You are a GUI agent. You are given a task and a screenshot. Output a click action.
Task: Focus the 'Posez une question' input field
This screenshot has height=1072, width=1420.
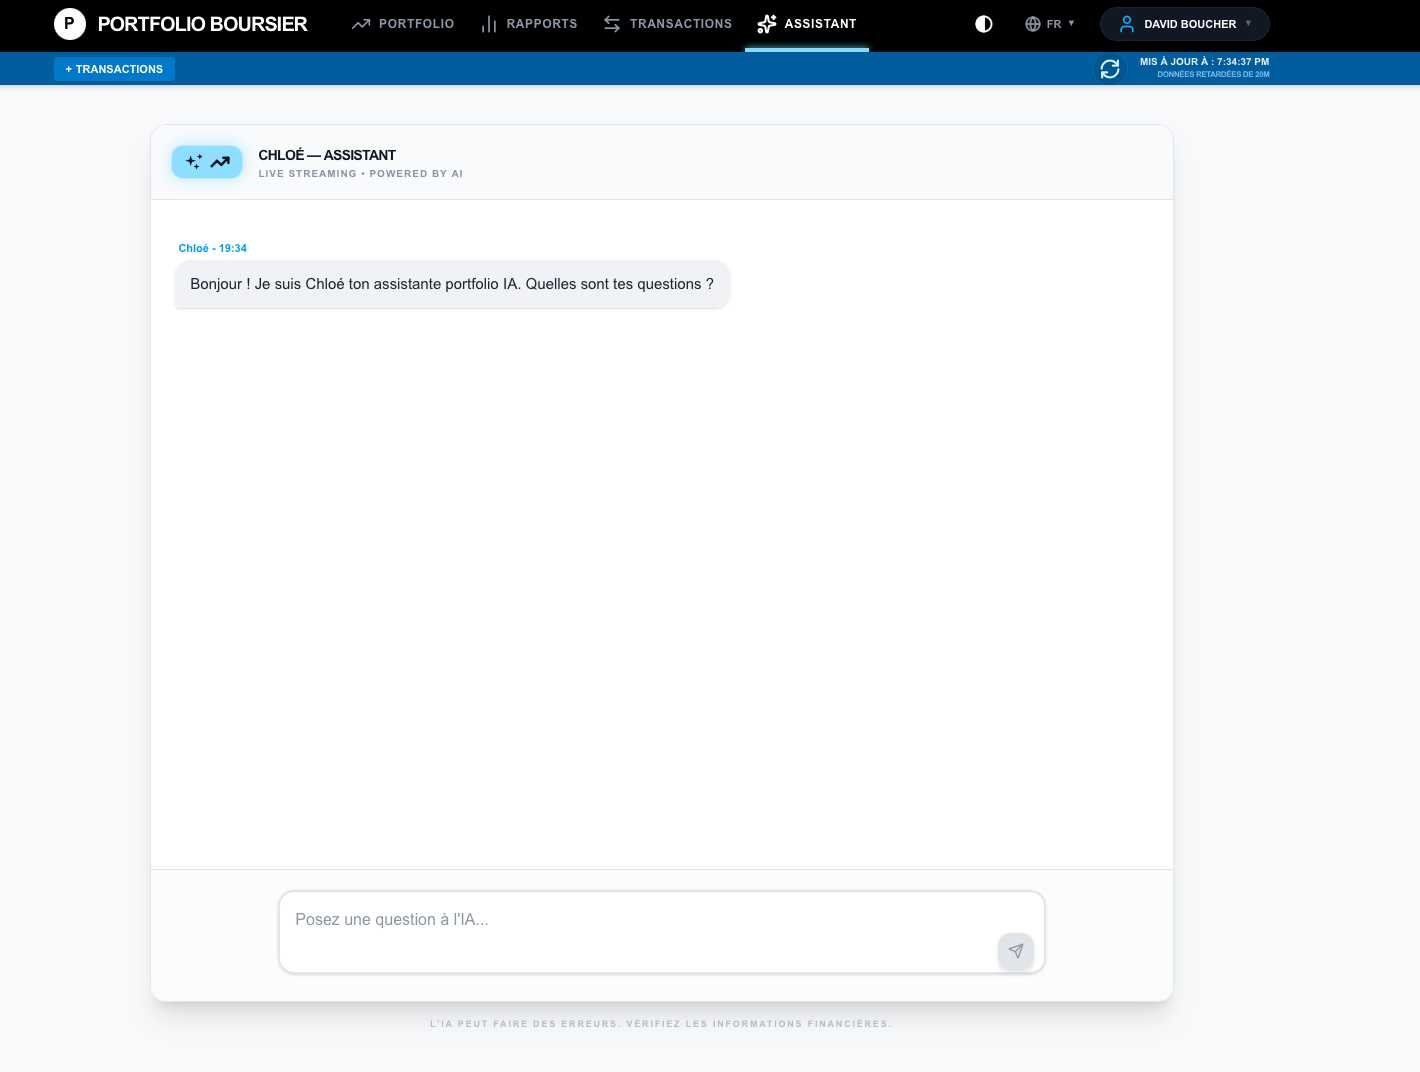click(640, 921)
